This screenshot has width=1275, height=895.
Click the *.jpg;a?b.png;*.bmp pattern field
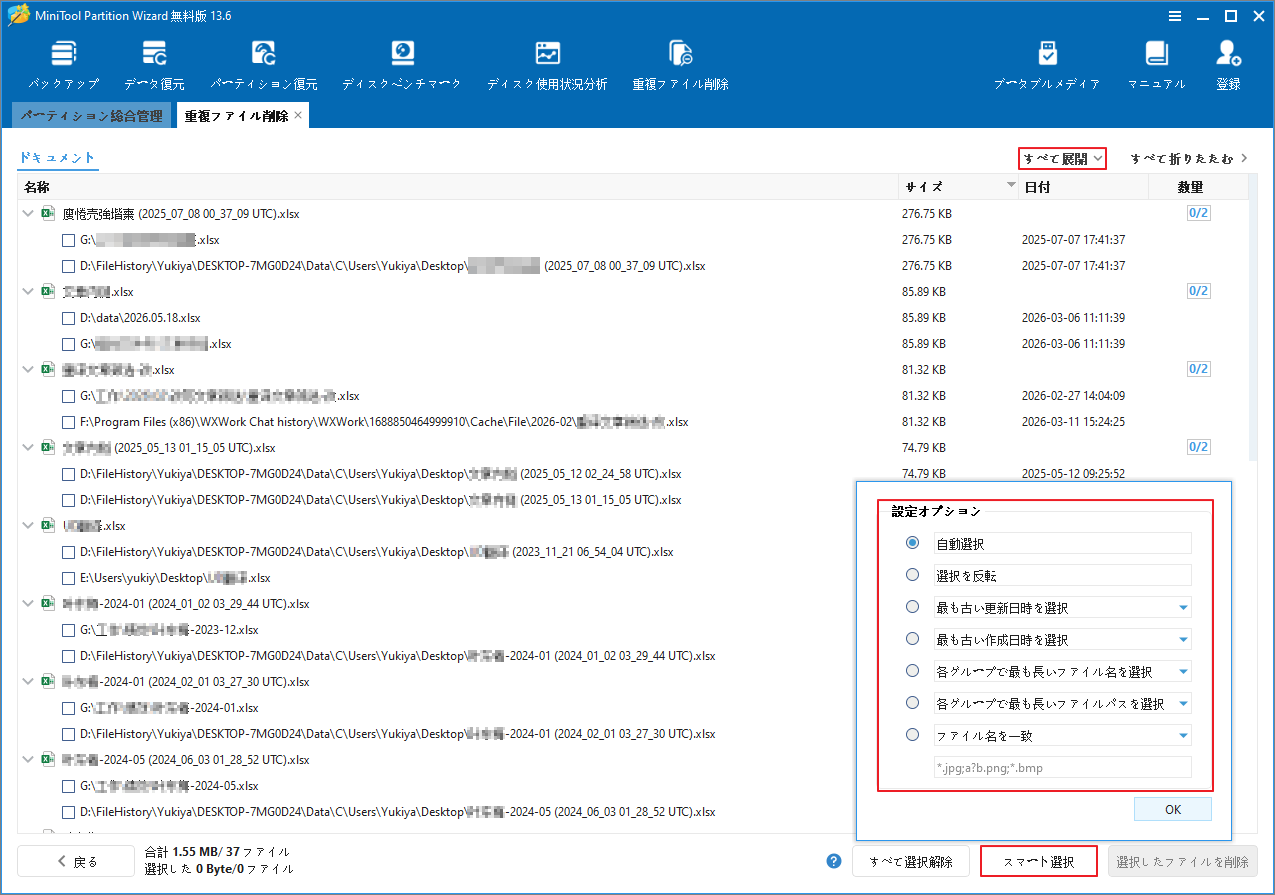coord(1062,768)
